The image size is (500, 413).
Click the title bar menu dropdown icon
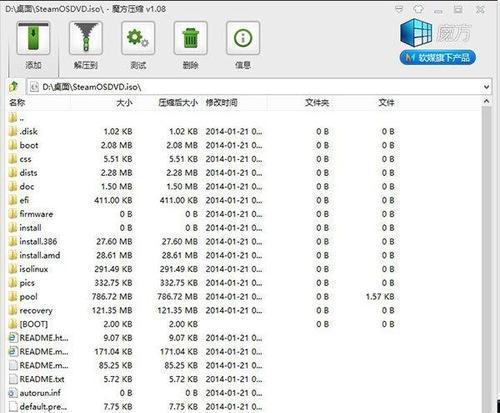[x=399, y=9]
